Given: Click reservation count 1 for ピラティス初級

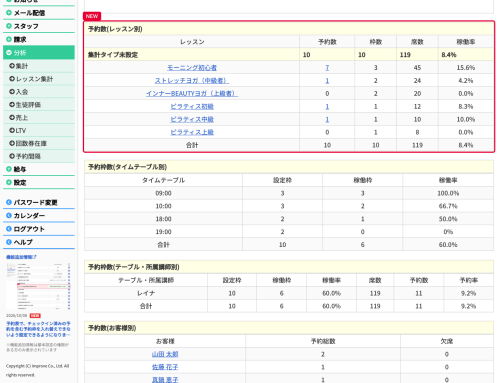Looking at the screenshot, I should 327,107.
